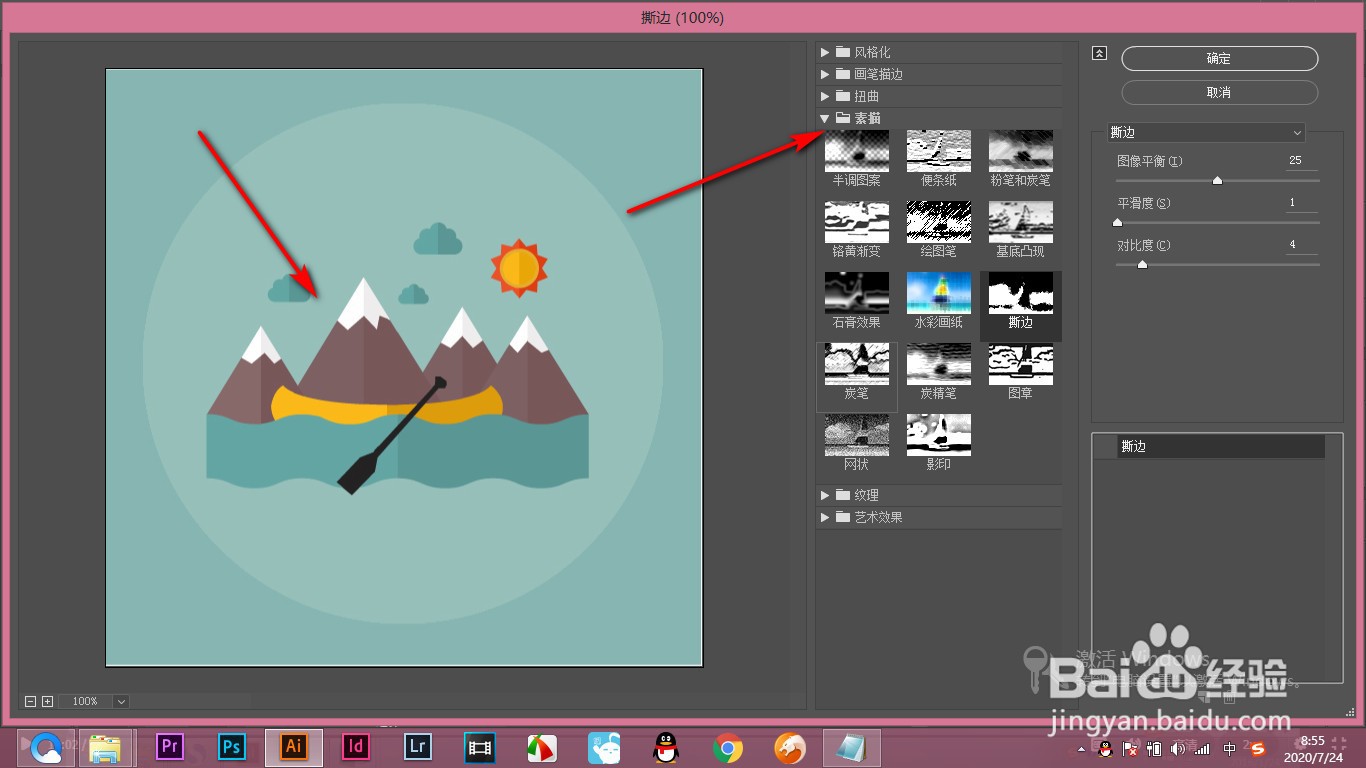Open Google Chrome from the taskbar
The width and height of the screenshot is (1366, 768).
[x=728, y=747]
